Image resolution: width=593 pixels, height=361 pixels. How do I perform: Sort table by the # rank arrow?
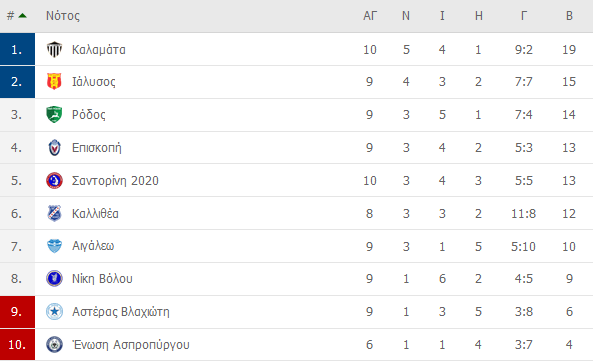[x=22, y=15]
